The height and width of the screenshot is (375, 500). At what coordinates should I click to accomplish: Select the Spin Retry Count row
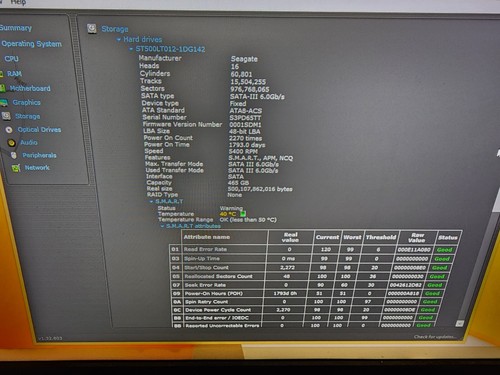point(306,302)
